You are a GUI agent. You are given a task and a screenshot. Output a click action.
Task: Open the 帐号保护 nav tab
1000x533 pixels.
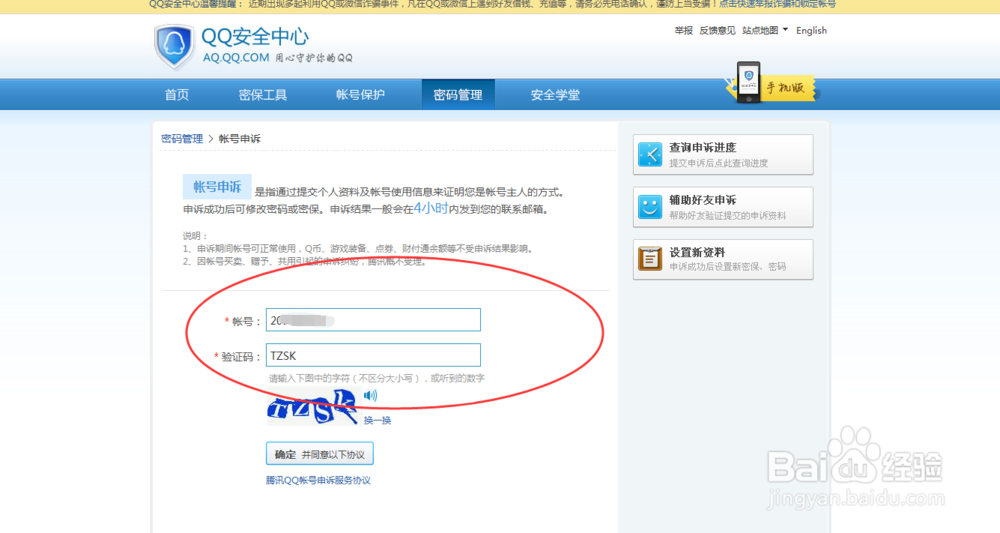[360, 95]
